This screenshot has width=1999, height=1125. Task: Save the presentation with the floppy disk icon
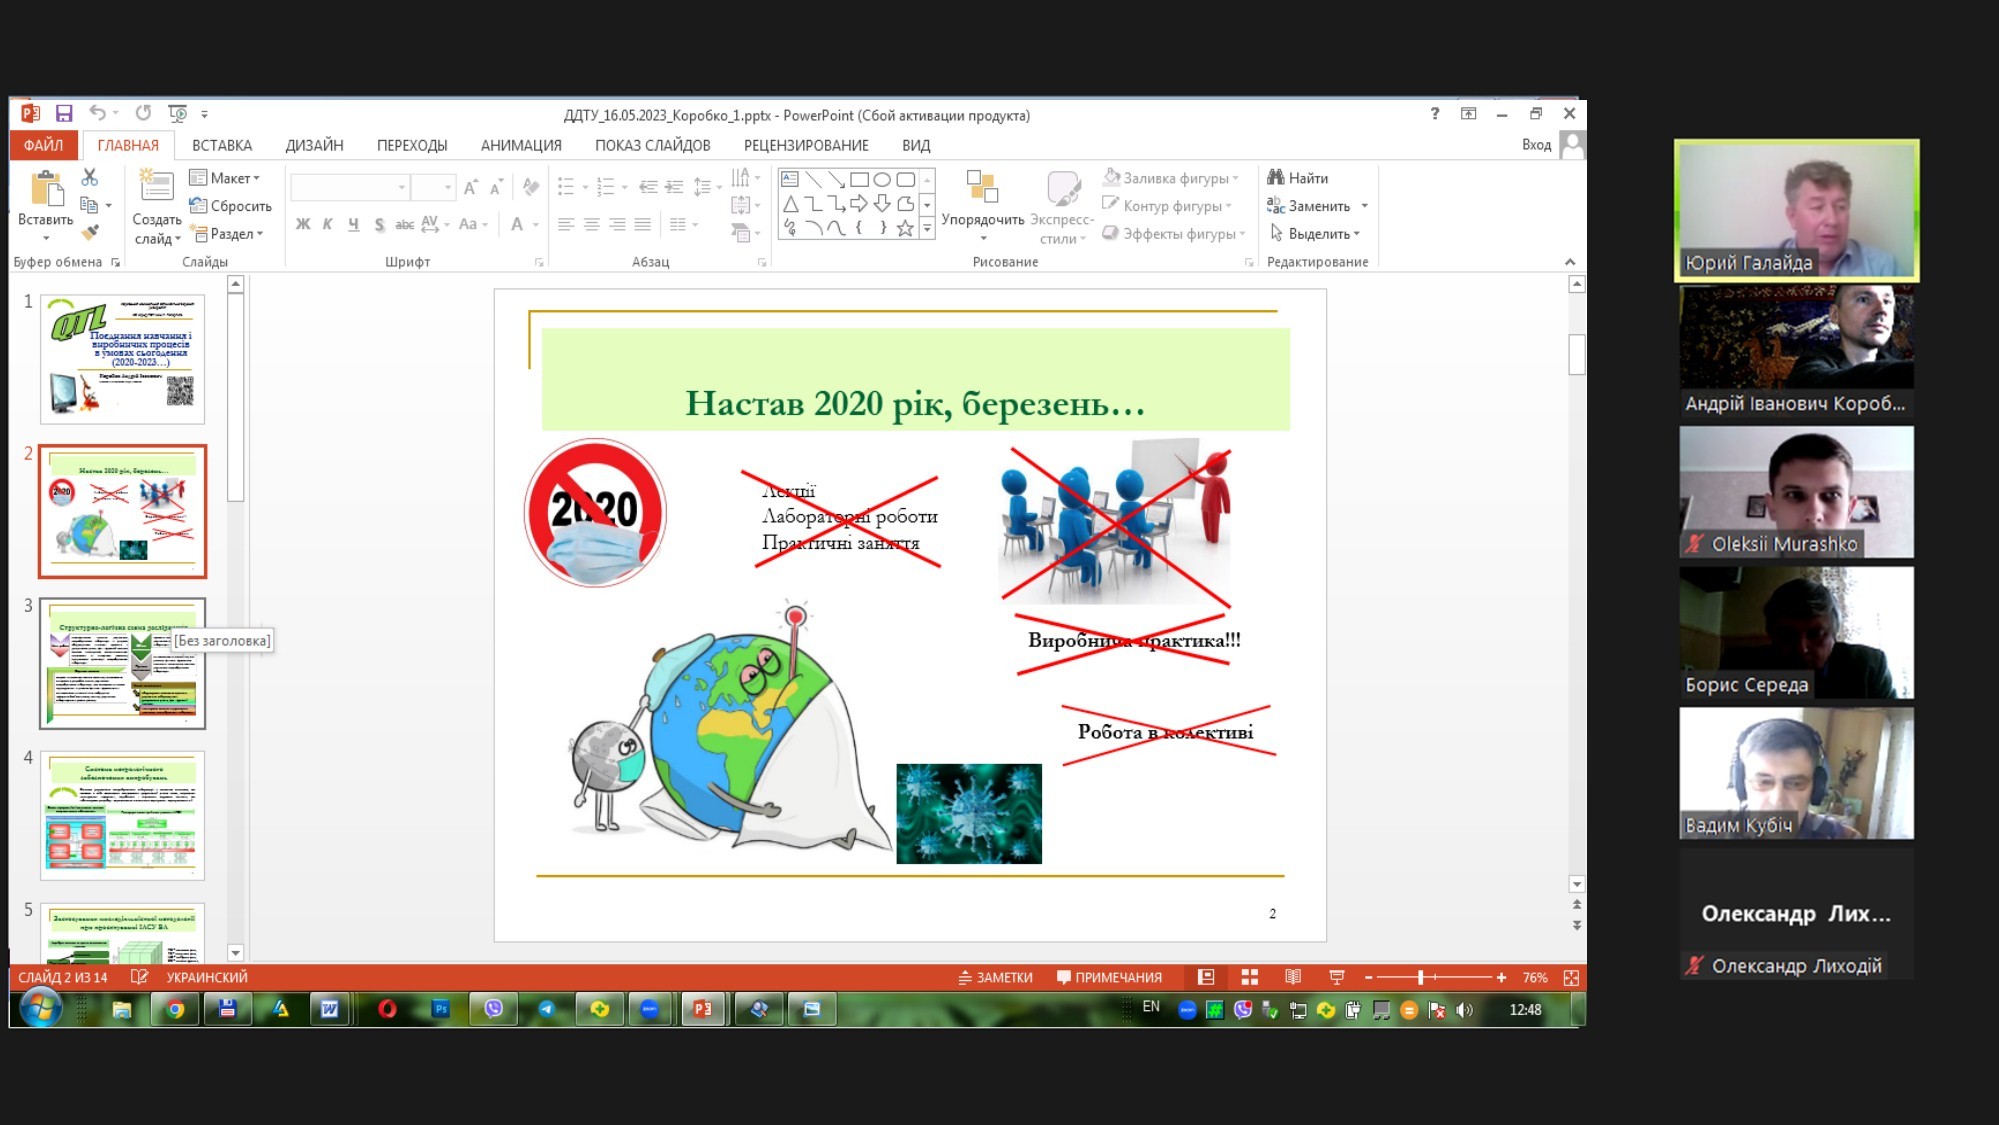[x=64, y=113]
